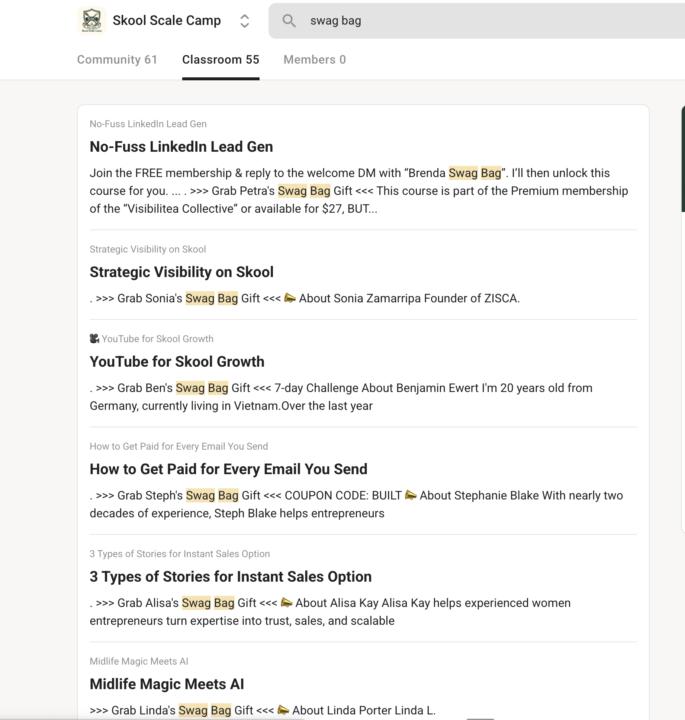The width and height of the screenshot is (685, 720).
Task: Click the Grab Alisa's Swag Bag Gift snippet
Action: click(x=330, y=612)
